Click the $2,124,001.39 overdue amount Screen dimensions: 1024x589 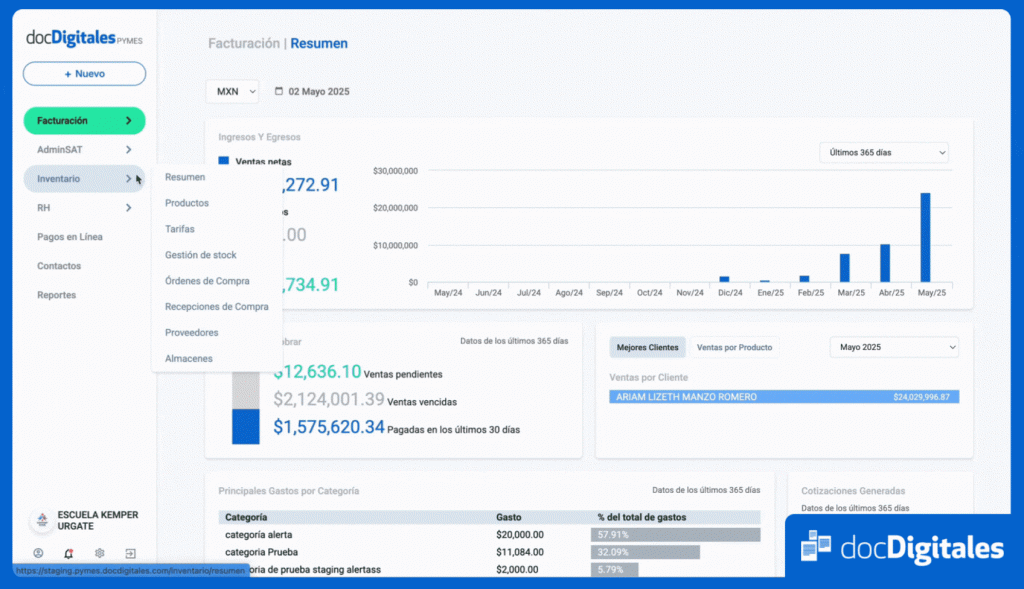[x=329, y=399]
